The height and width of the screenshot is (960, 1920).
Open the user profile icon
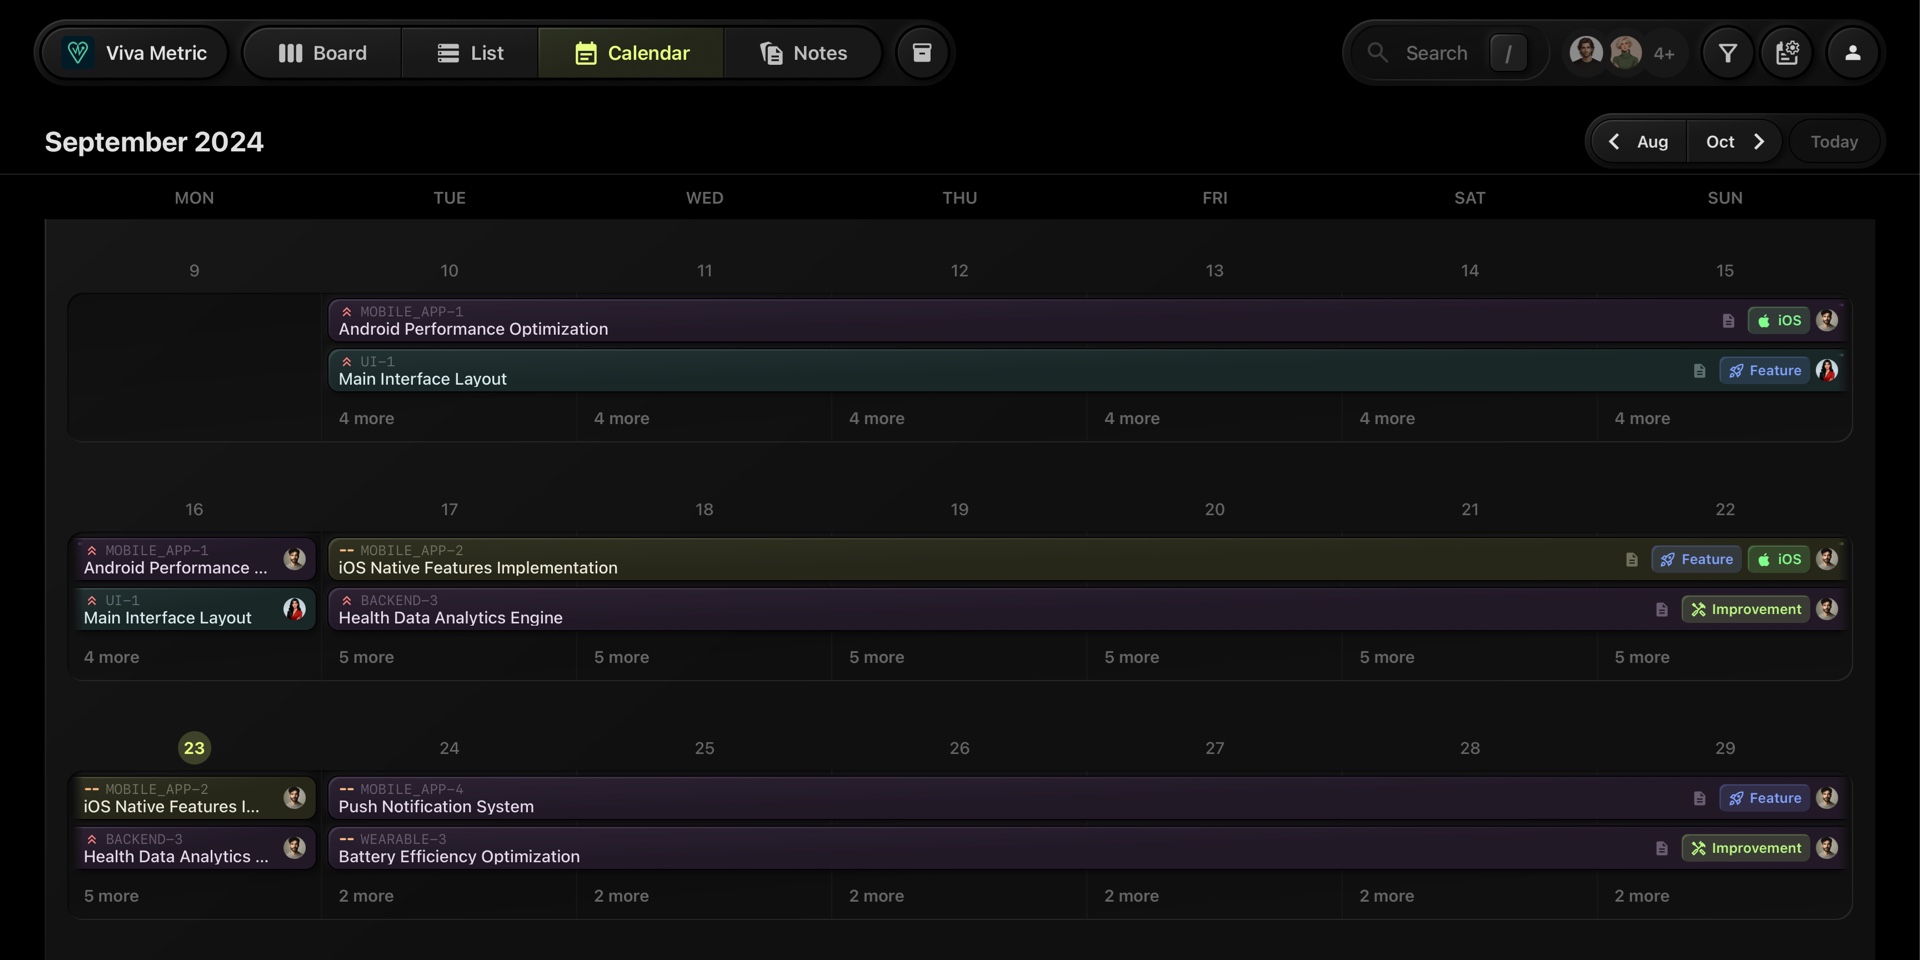click(x=1852, y=53)
